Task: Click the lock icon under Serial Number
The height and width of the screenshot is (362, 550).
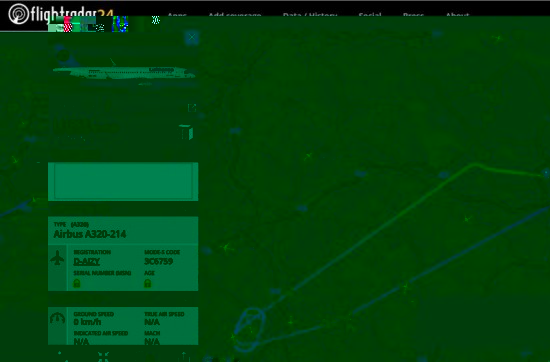Action: tap(77, 283)
